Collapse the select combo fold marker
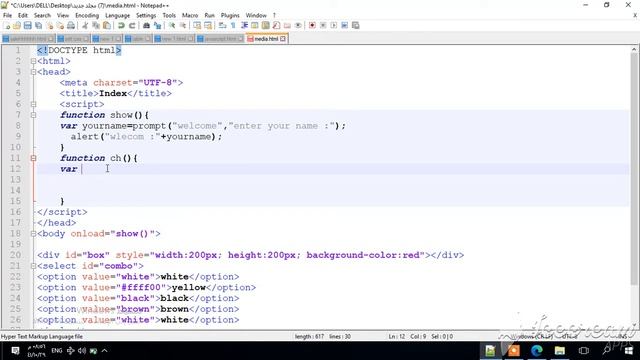The width and height of the screenshot is (640, 360). [33, 266]
